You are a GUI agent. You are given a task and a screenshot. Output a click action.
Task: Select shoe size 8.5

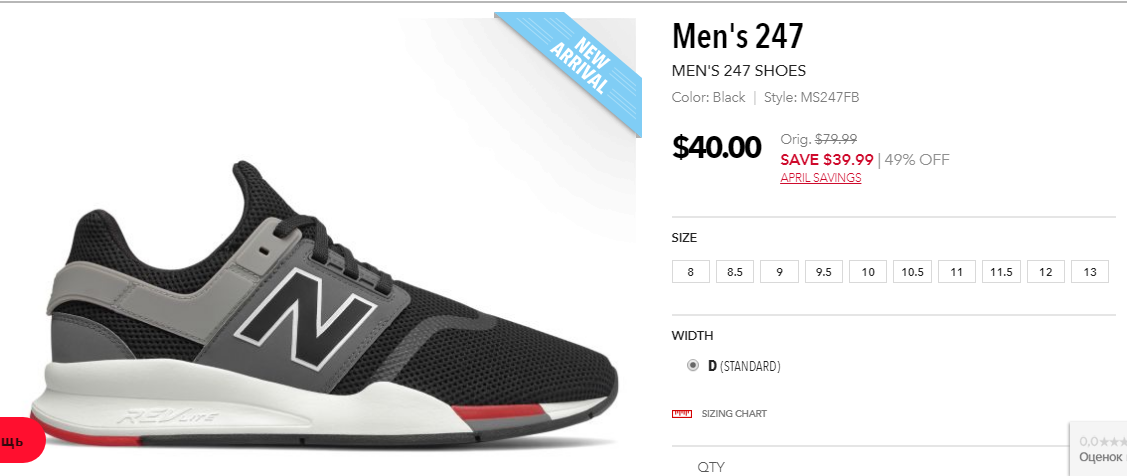tap(735, 272)
